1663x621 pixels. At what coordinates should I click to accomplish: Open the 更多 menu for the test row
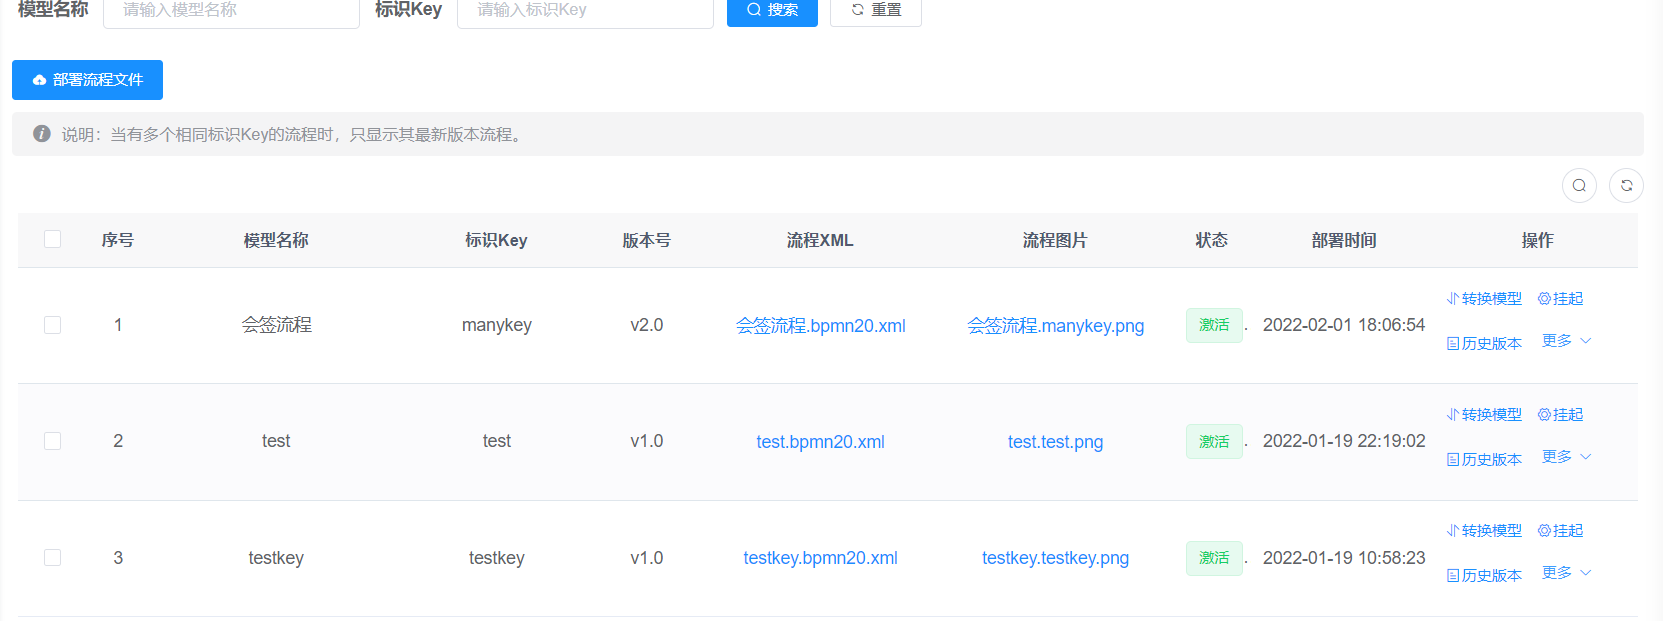[1566, 457]
